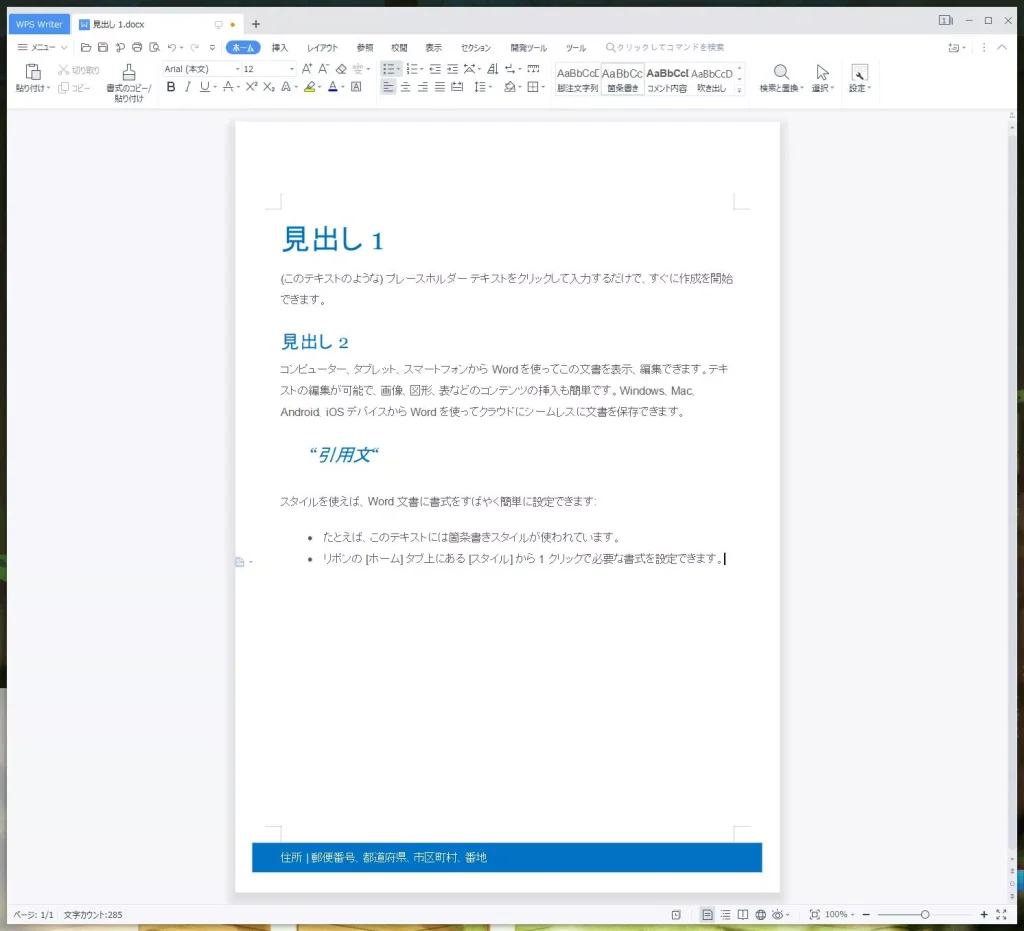Click the zoom slider handle
The width and height of the screenshot is (1024, 931).
[925, 914]
